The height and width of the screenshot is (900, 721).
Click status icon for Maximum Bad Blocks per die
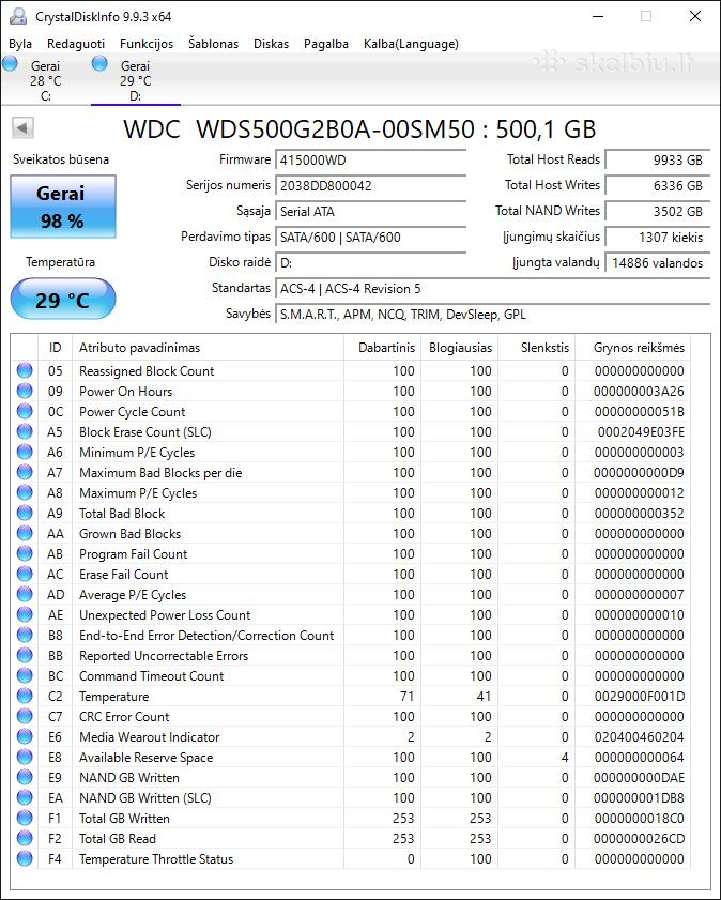[25, 472]
